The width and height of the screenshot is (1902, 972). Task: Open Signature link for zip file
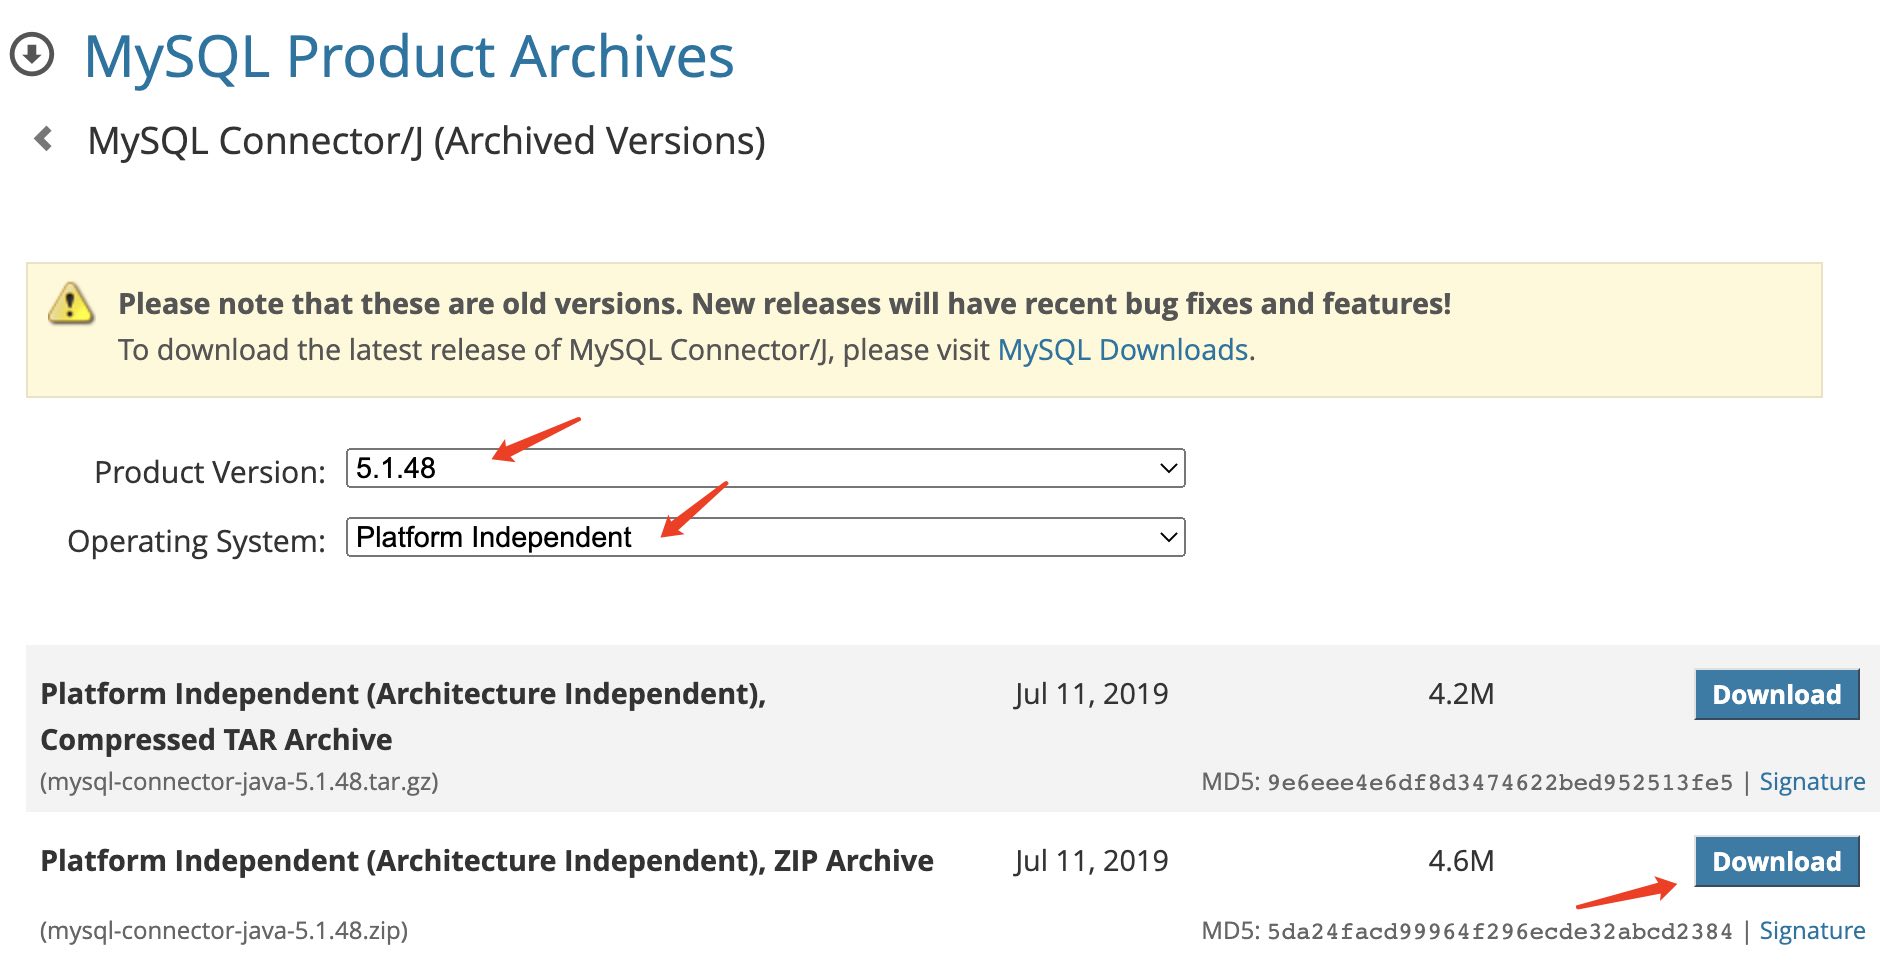coord(1812,931)
